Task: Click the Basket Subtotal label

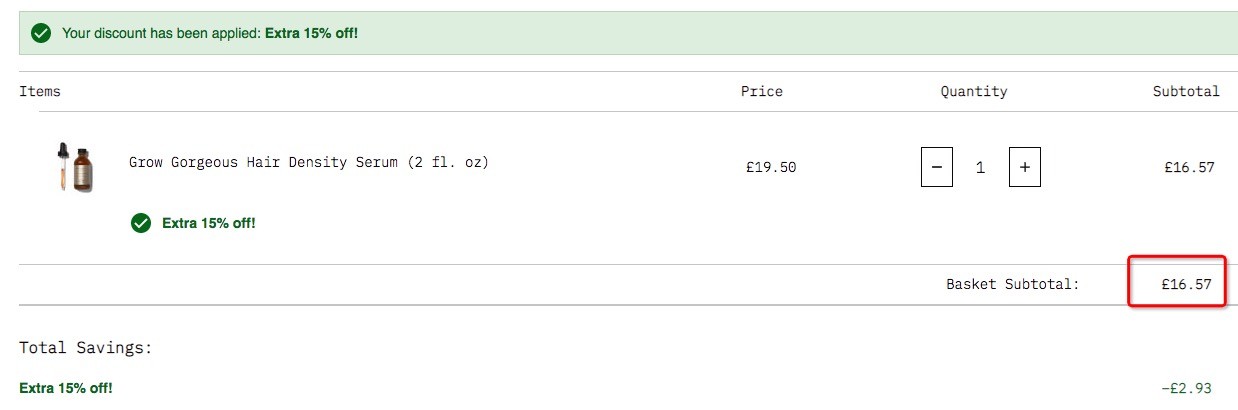Action: [x=1013, y=285]
